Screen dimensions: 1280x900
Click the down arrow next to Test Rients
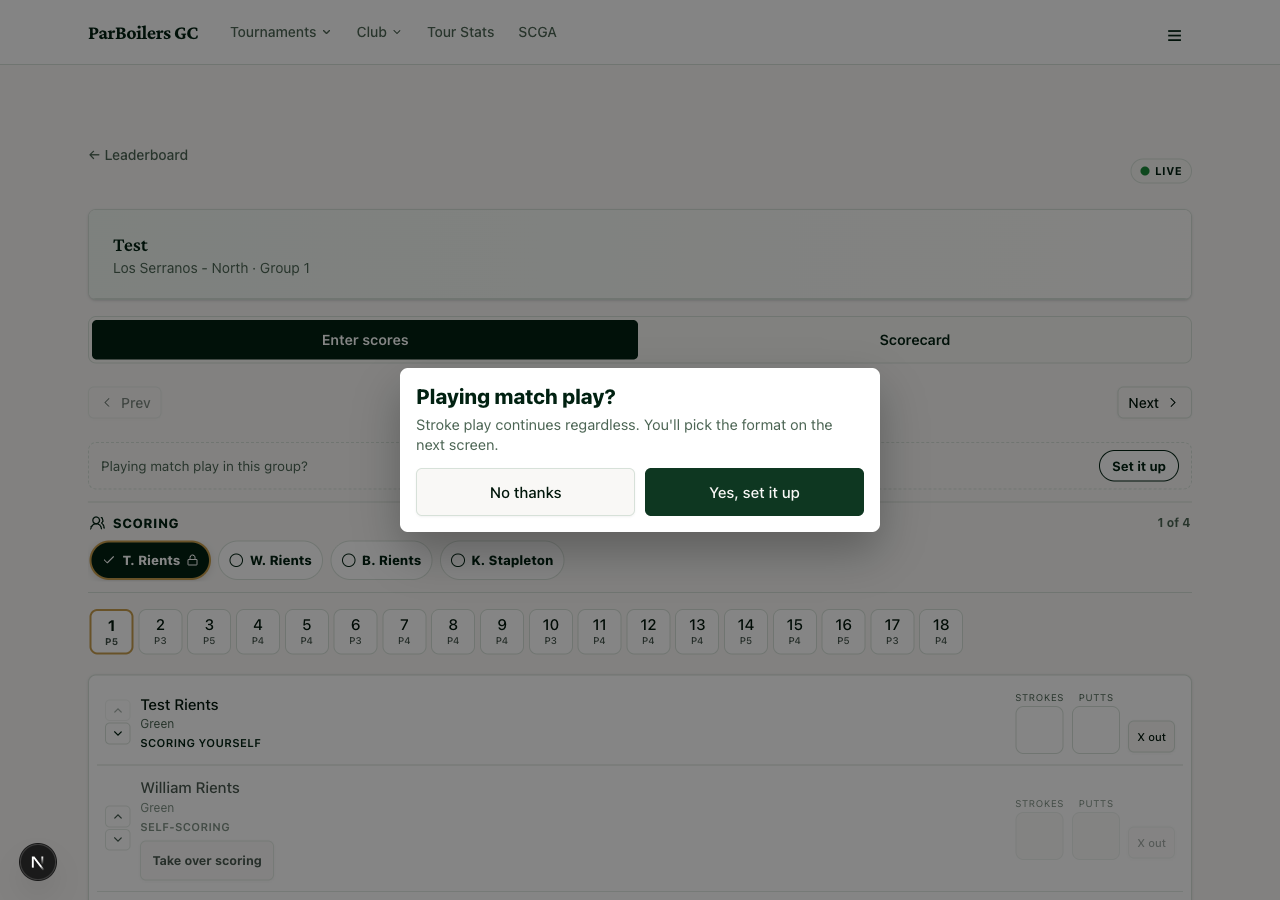(117, 734)
